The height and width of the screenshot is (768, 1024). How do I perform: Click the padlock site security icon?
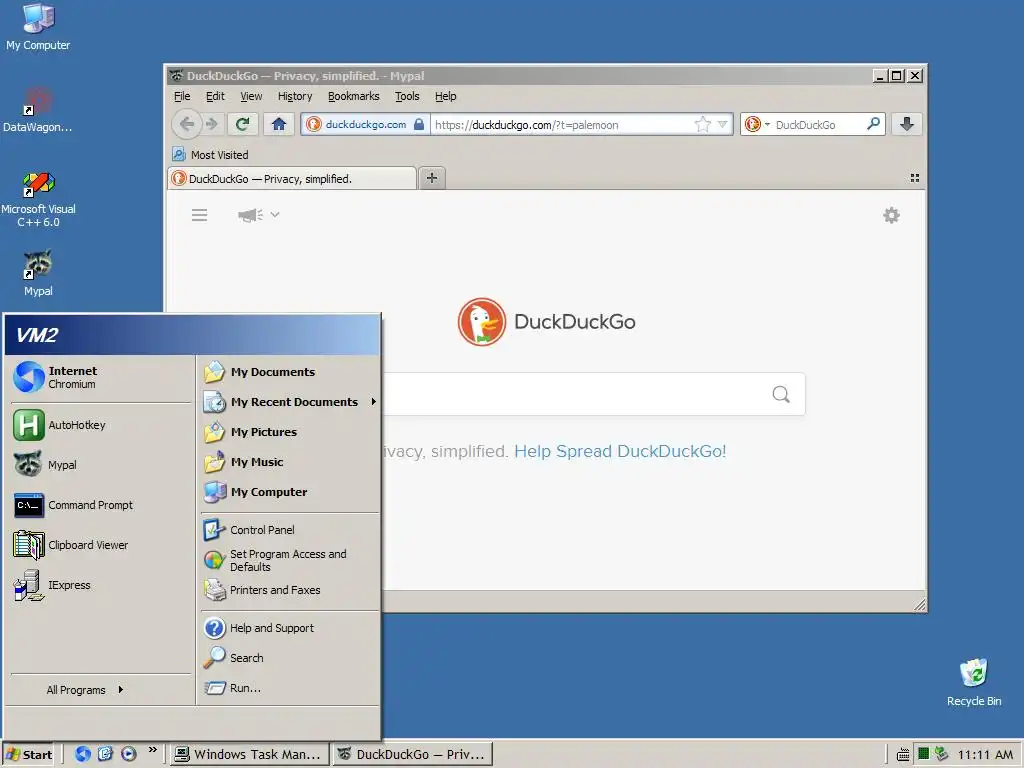[x=419, y=124]
